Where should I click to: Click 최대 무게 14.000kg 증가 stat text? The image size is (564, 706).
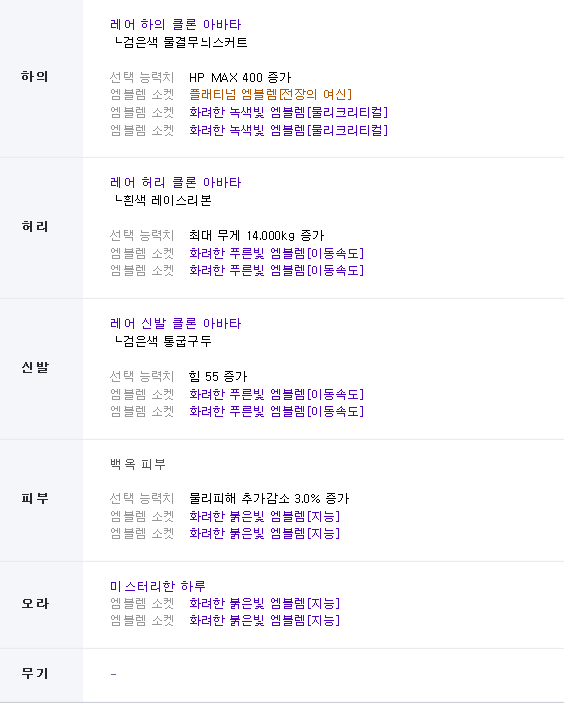tap(257, 235)
